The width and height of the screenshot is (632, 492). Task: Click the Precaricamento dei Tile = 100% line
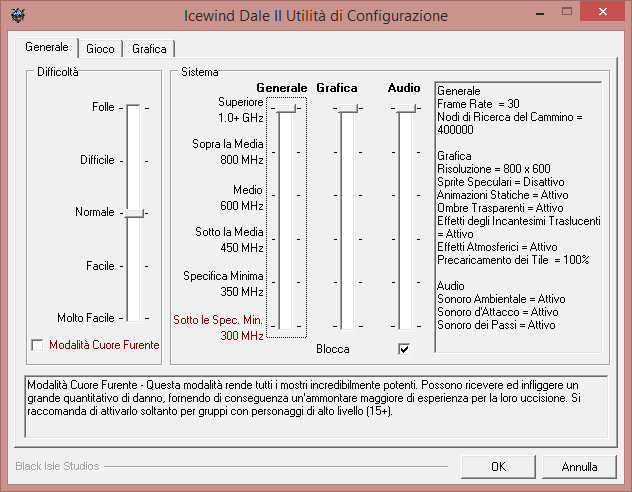(x=513, y=260)
